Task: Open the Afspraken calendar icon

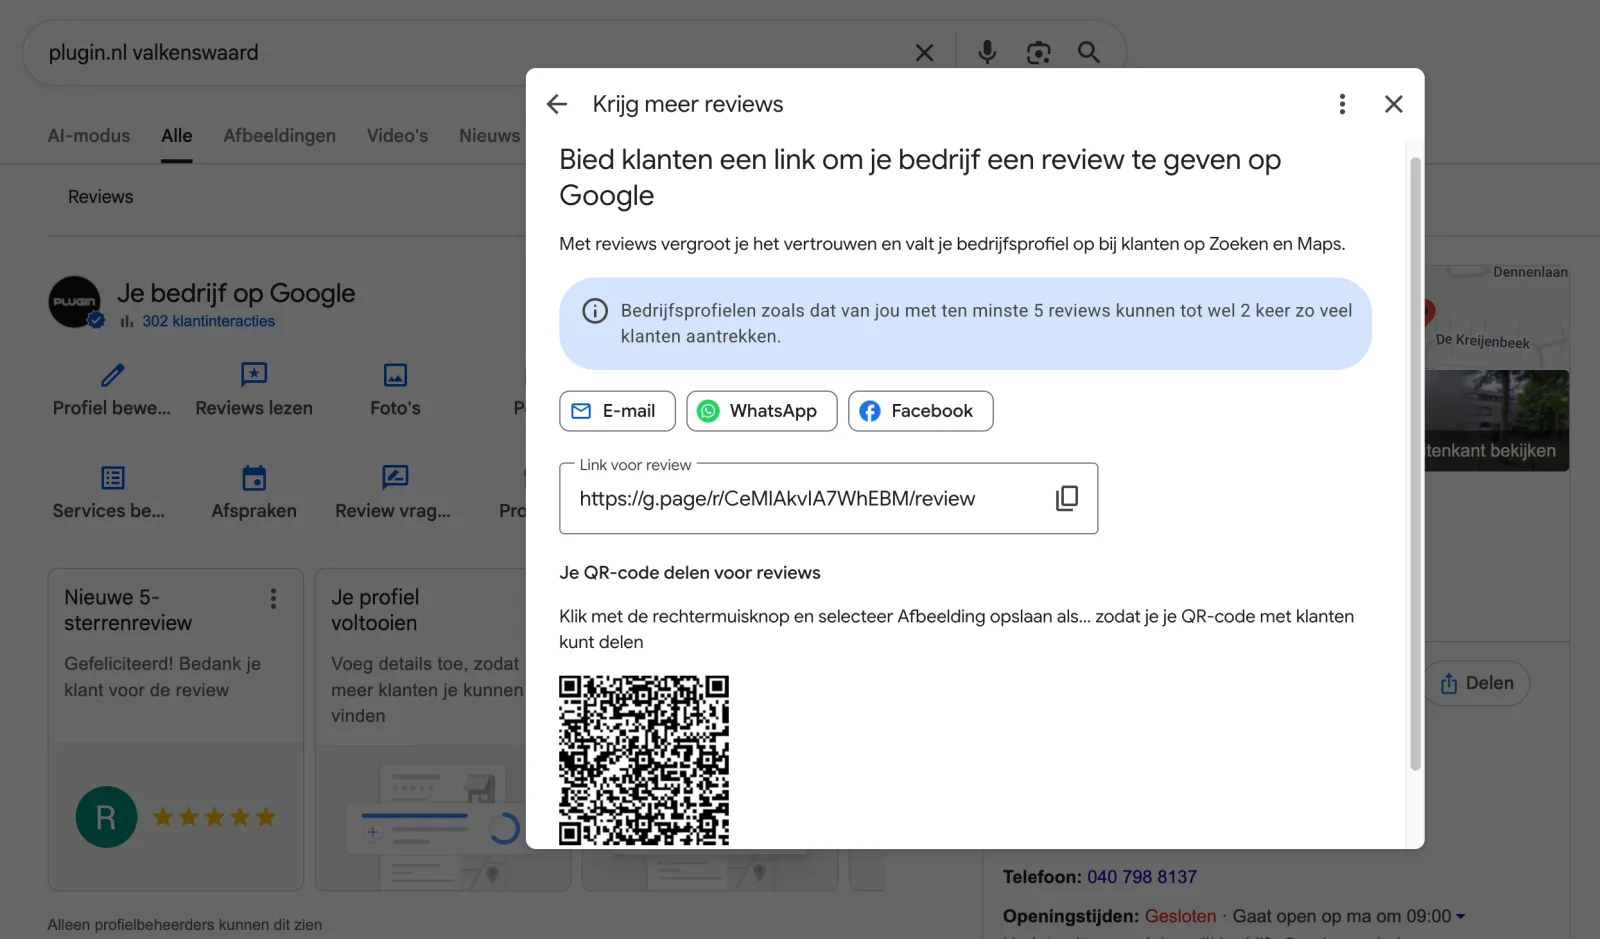Action: (254, 478)
